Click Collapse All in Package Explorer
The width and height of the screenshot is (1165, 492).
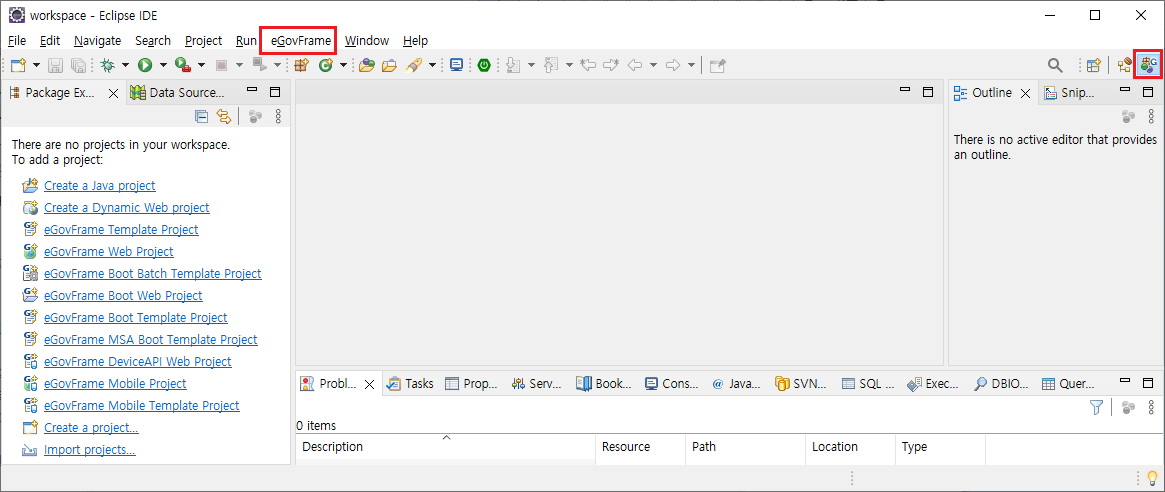click(201, 116)
